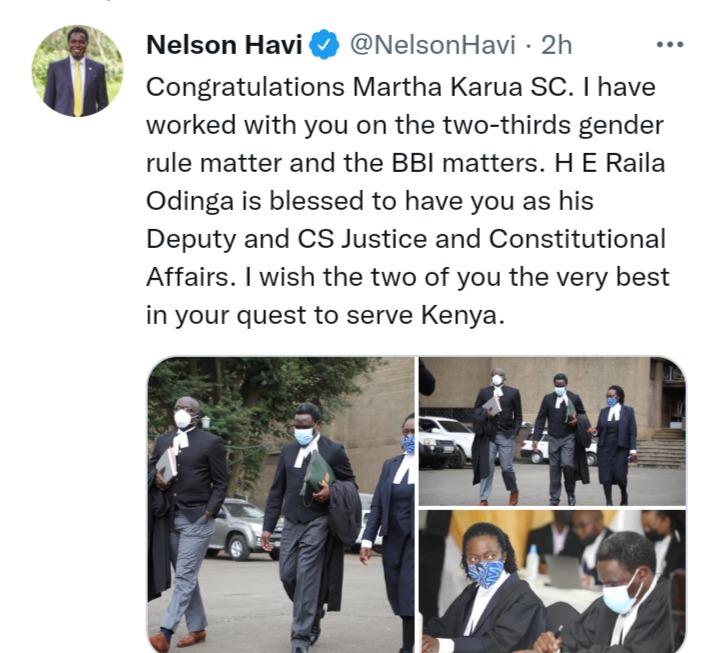The image size is (719, 653).
Task: Click the Martha Karua SC text
Action: [463, 87]
